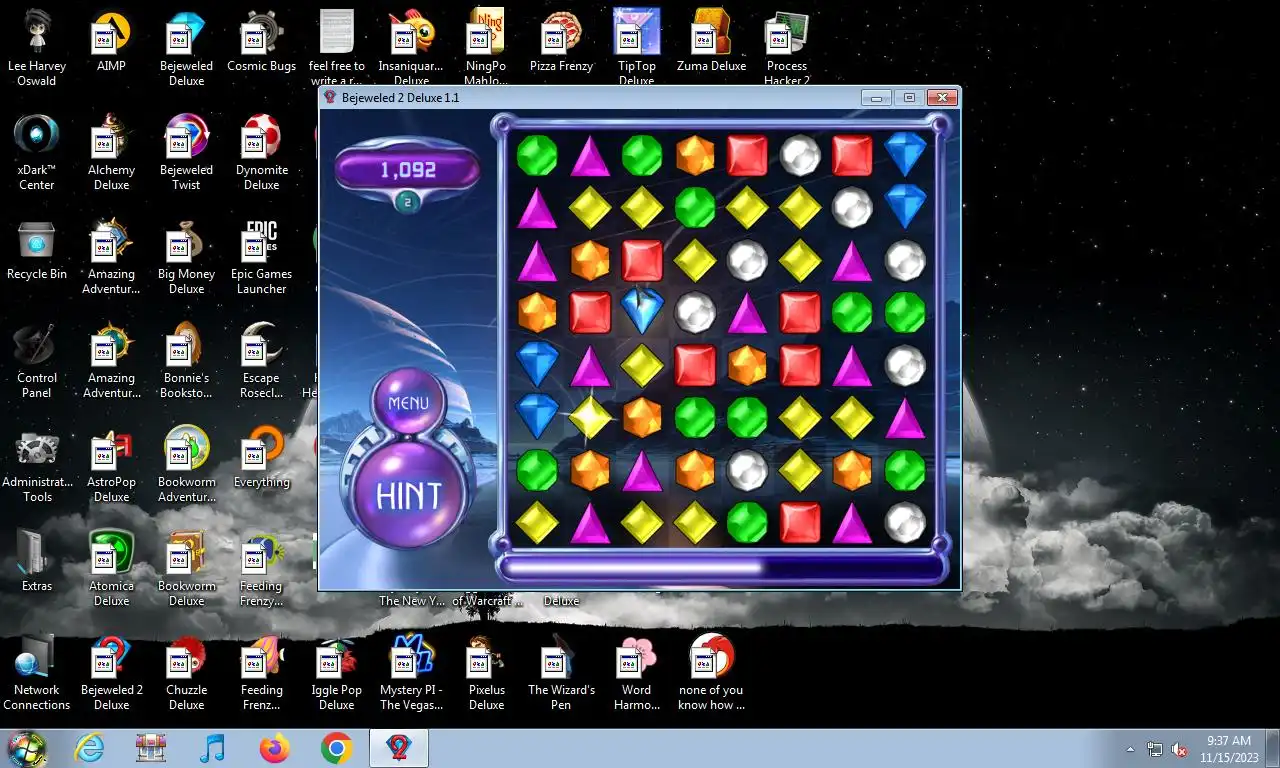
Task: Open the Extras desktop icon
Action: click(37, 562)
